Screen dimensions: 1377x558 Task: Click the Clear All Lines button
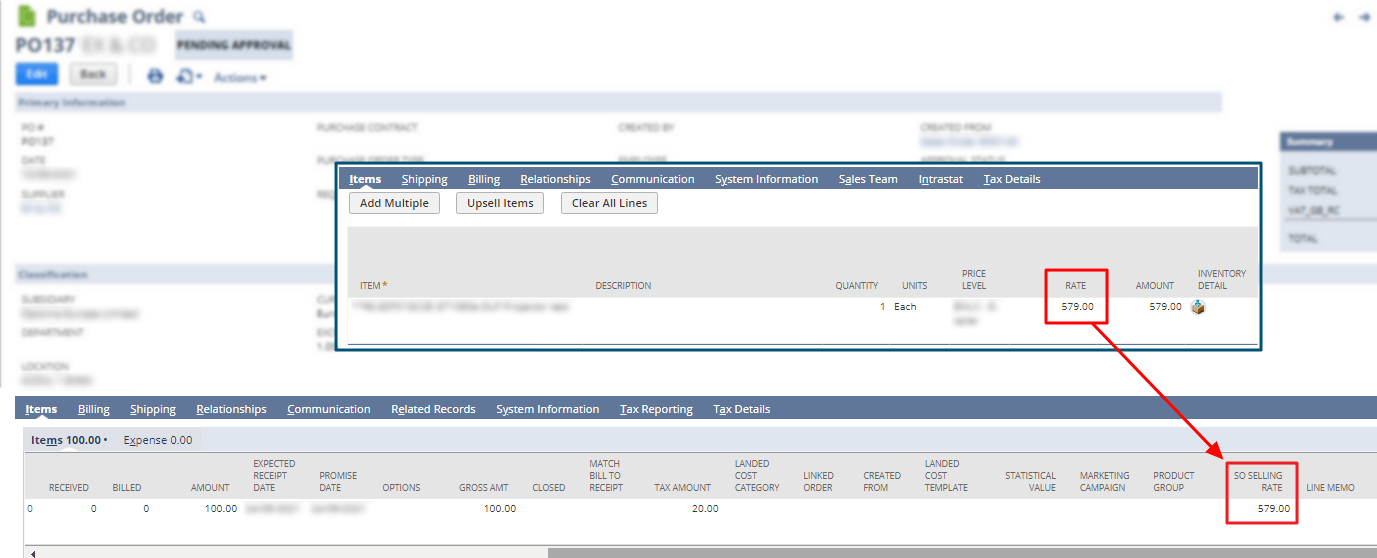pyautogui.click(x=609, y=203)
